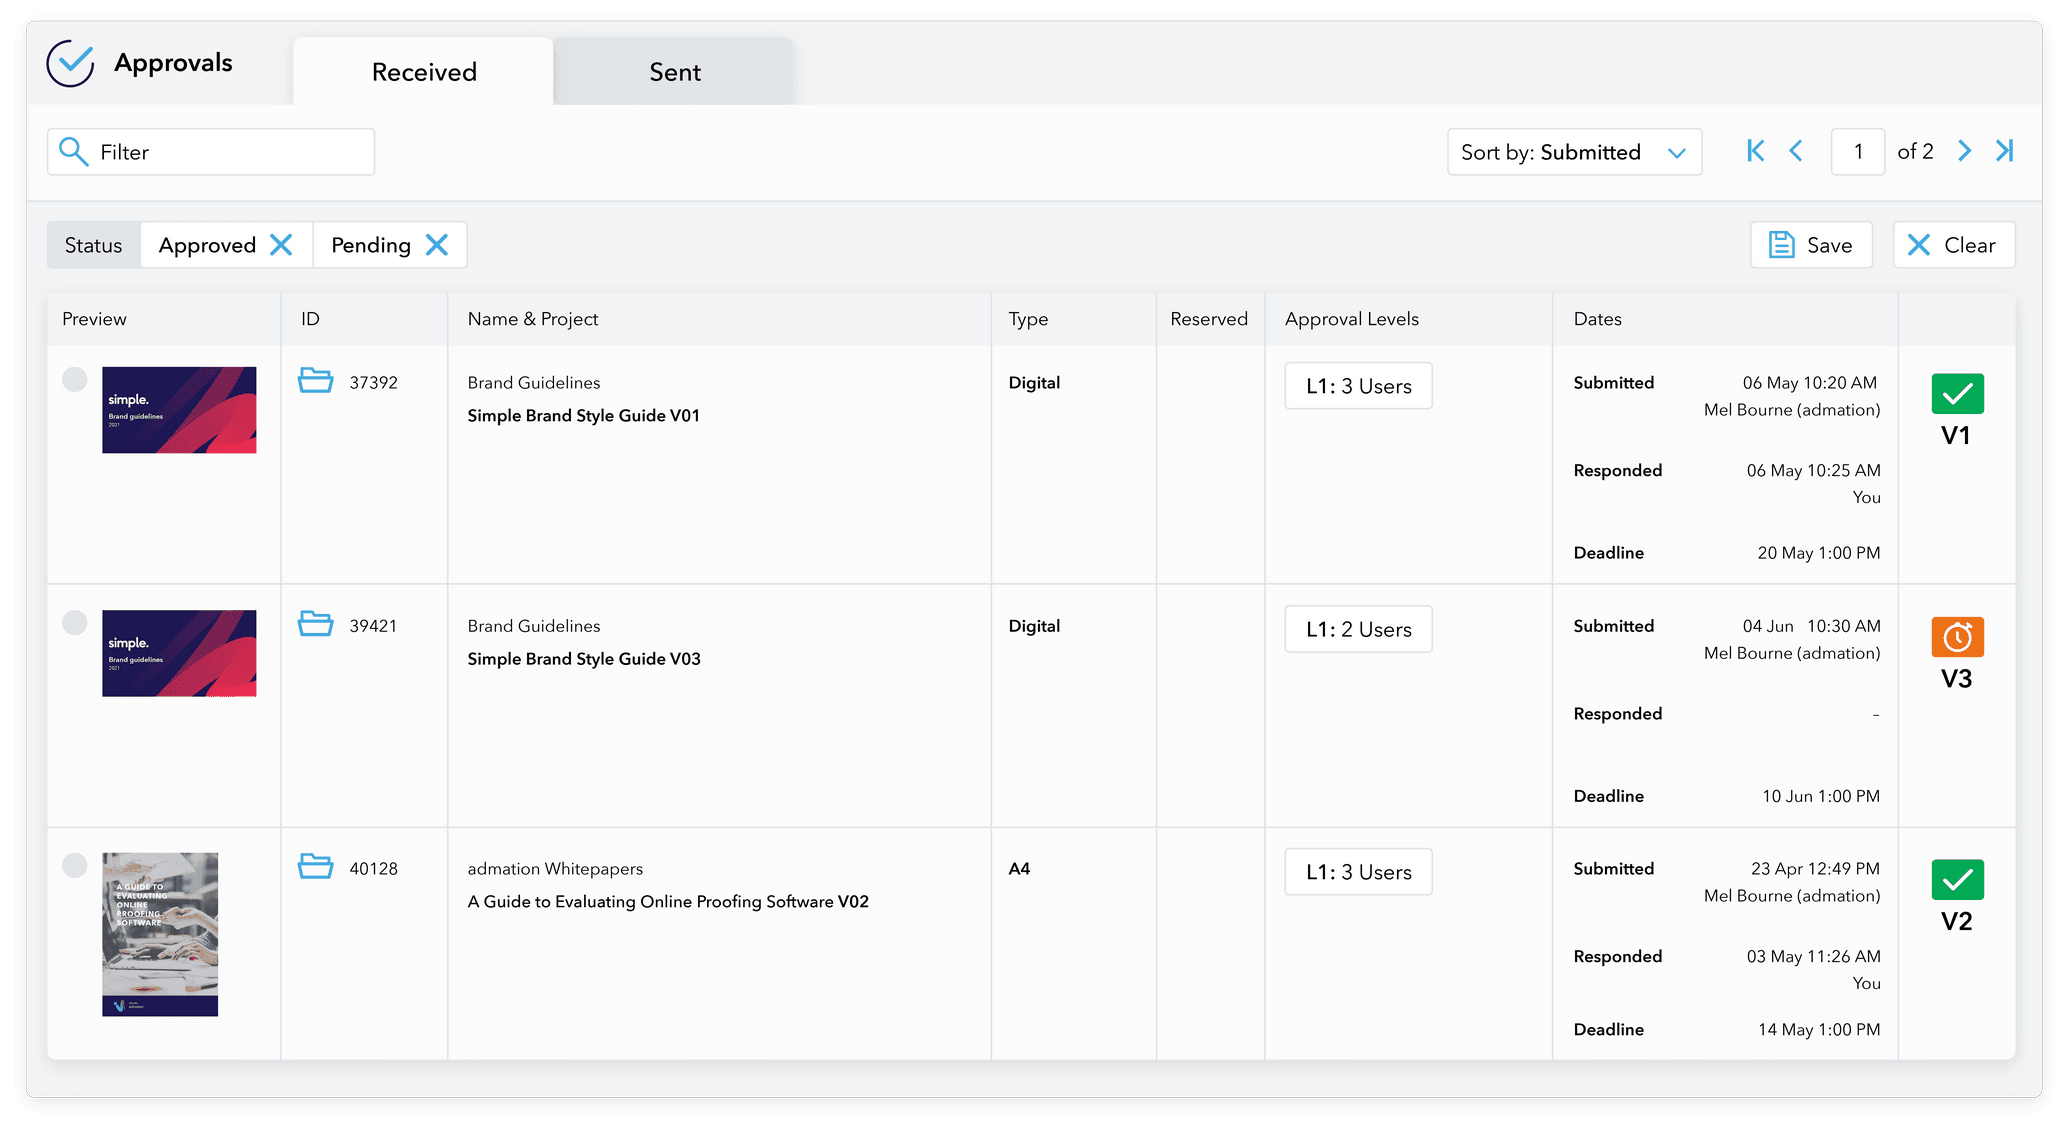Open the Sort by Submitted dropdown
Image resolution: width=2068 pixels, height=1128 pixels.
(1574, 151)
